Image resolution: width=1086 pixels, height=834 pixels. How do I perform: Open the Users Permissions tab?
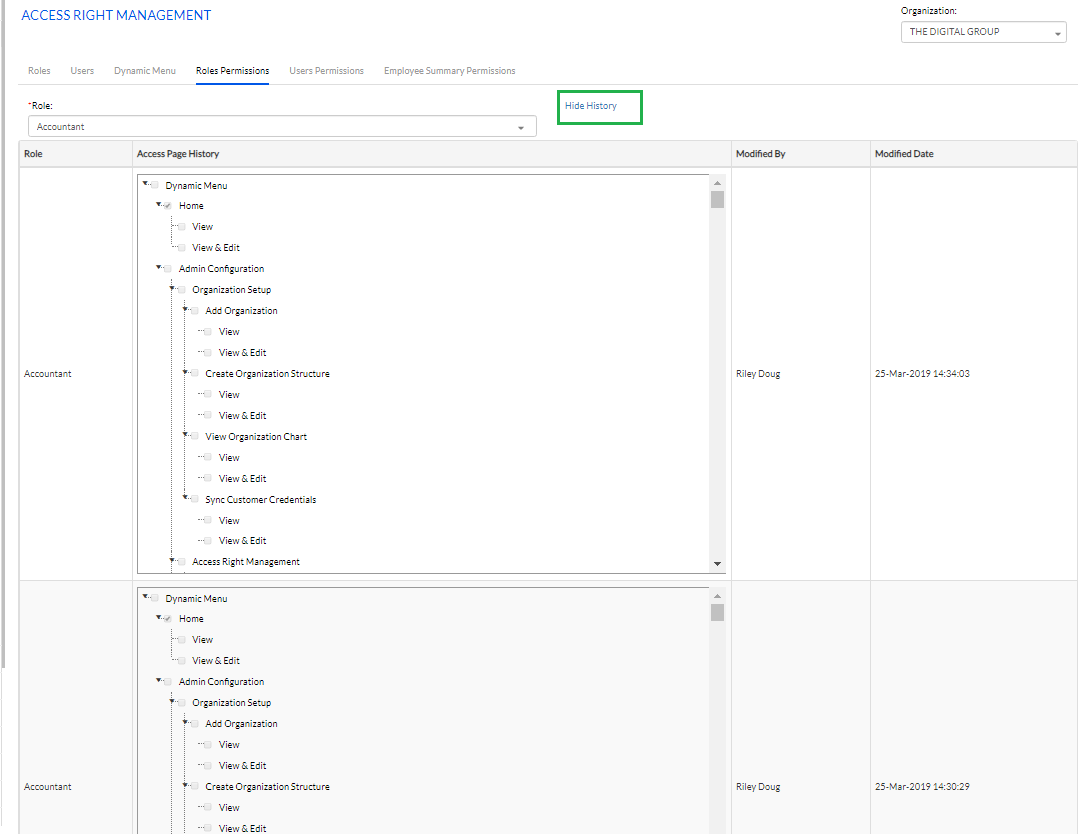[x=326, y=71]
